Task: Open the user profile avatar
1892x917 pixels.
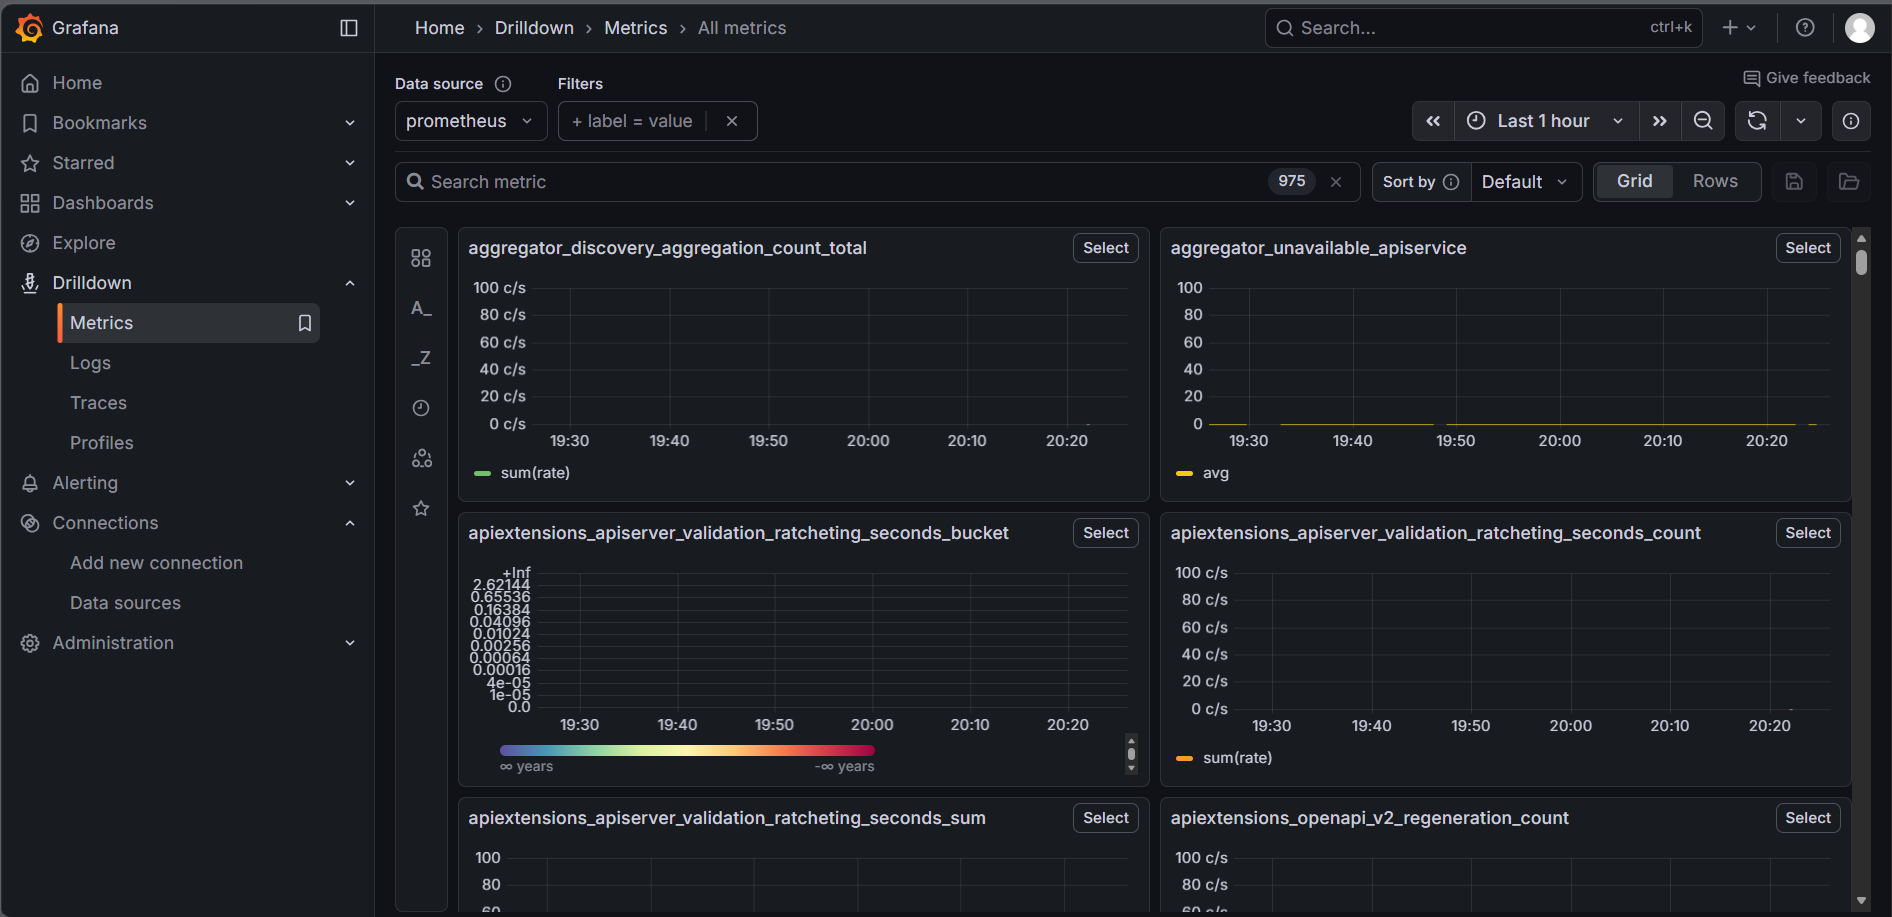Action: (1860, 28)
